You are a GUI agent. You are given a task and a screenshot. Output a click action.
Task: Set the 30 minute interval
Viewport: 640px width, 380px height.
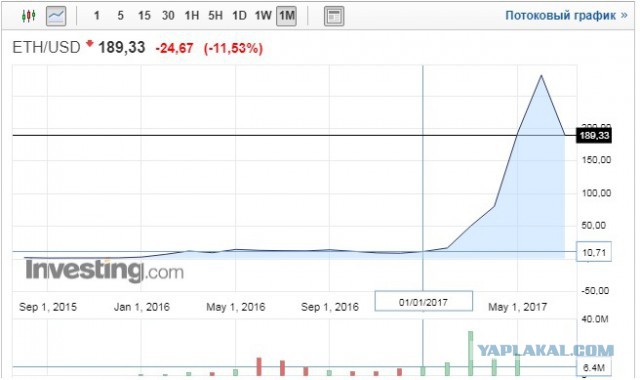tap(168, 16)
